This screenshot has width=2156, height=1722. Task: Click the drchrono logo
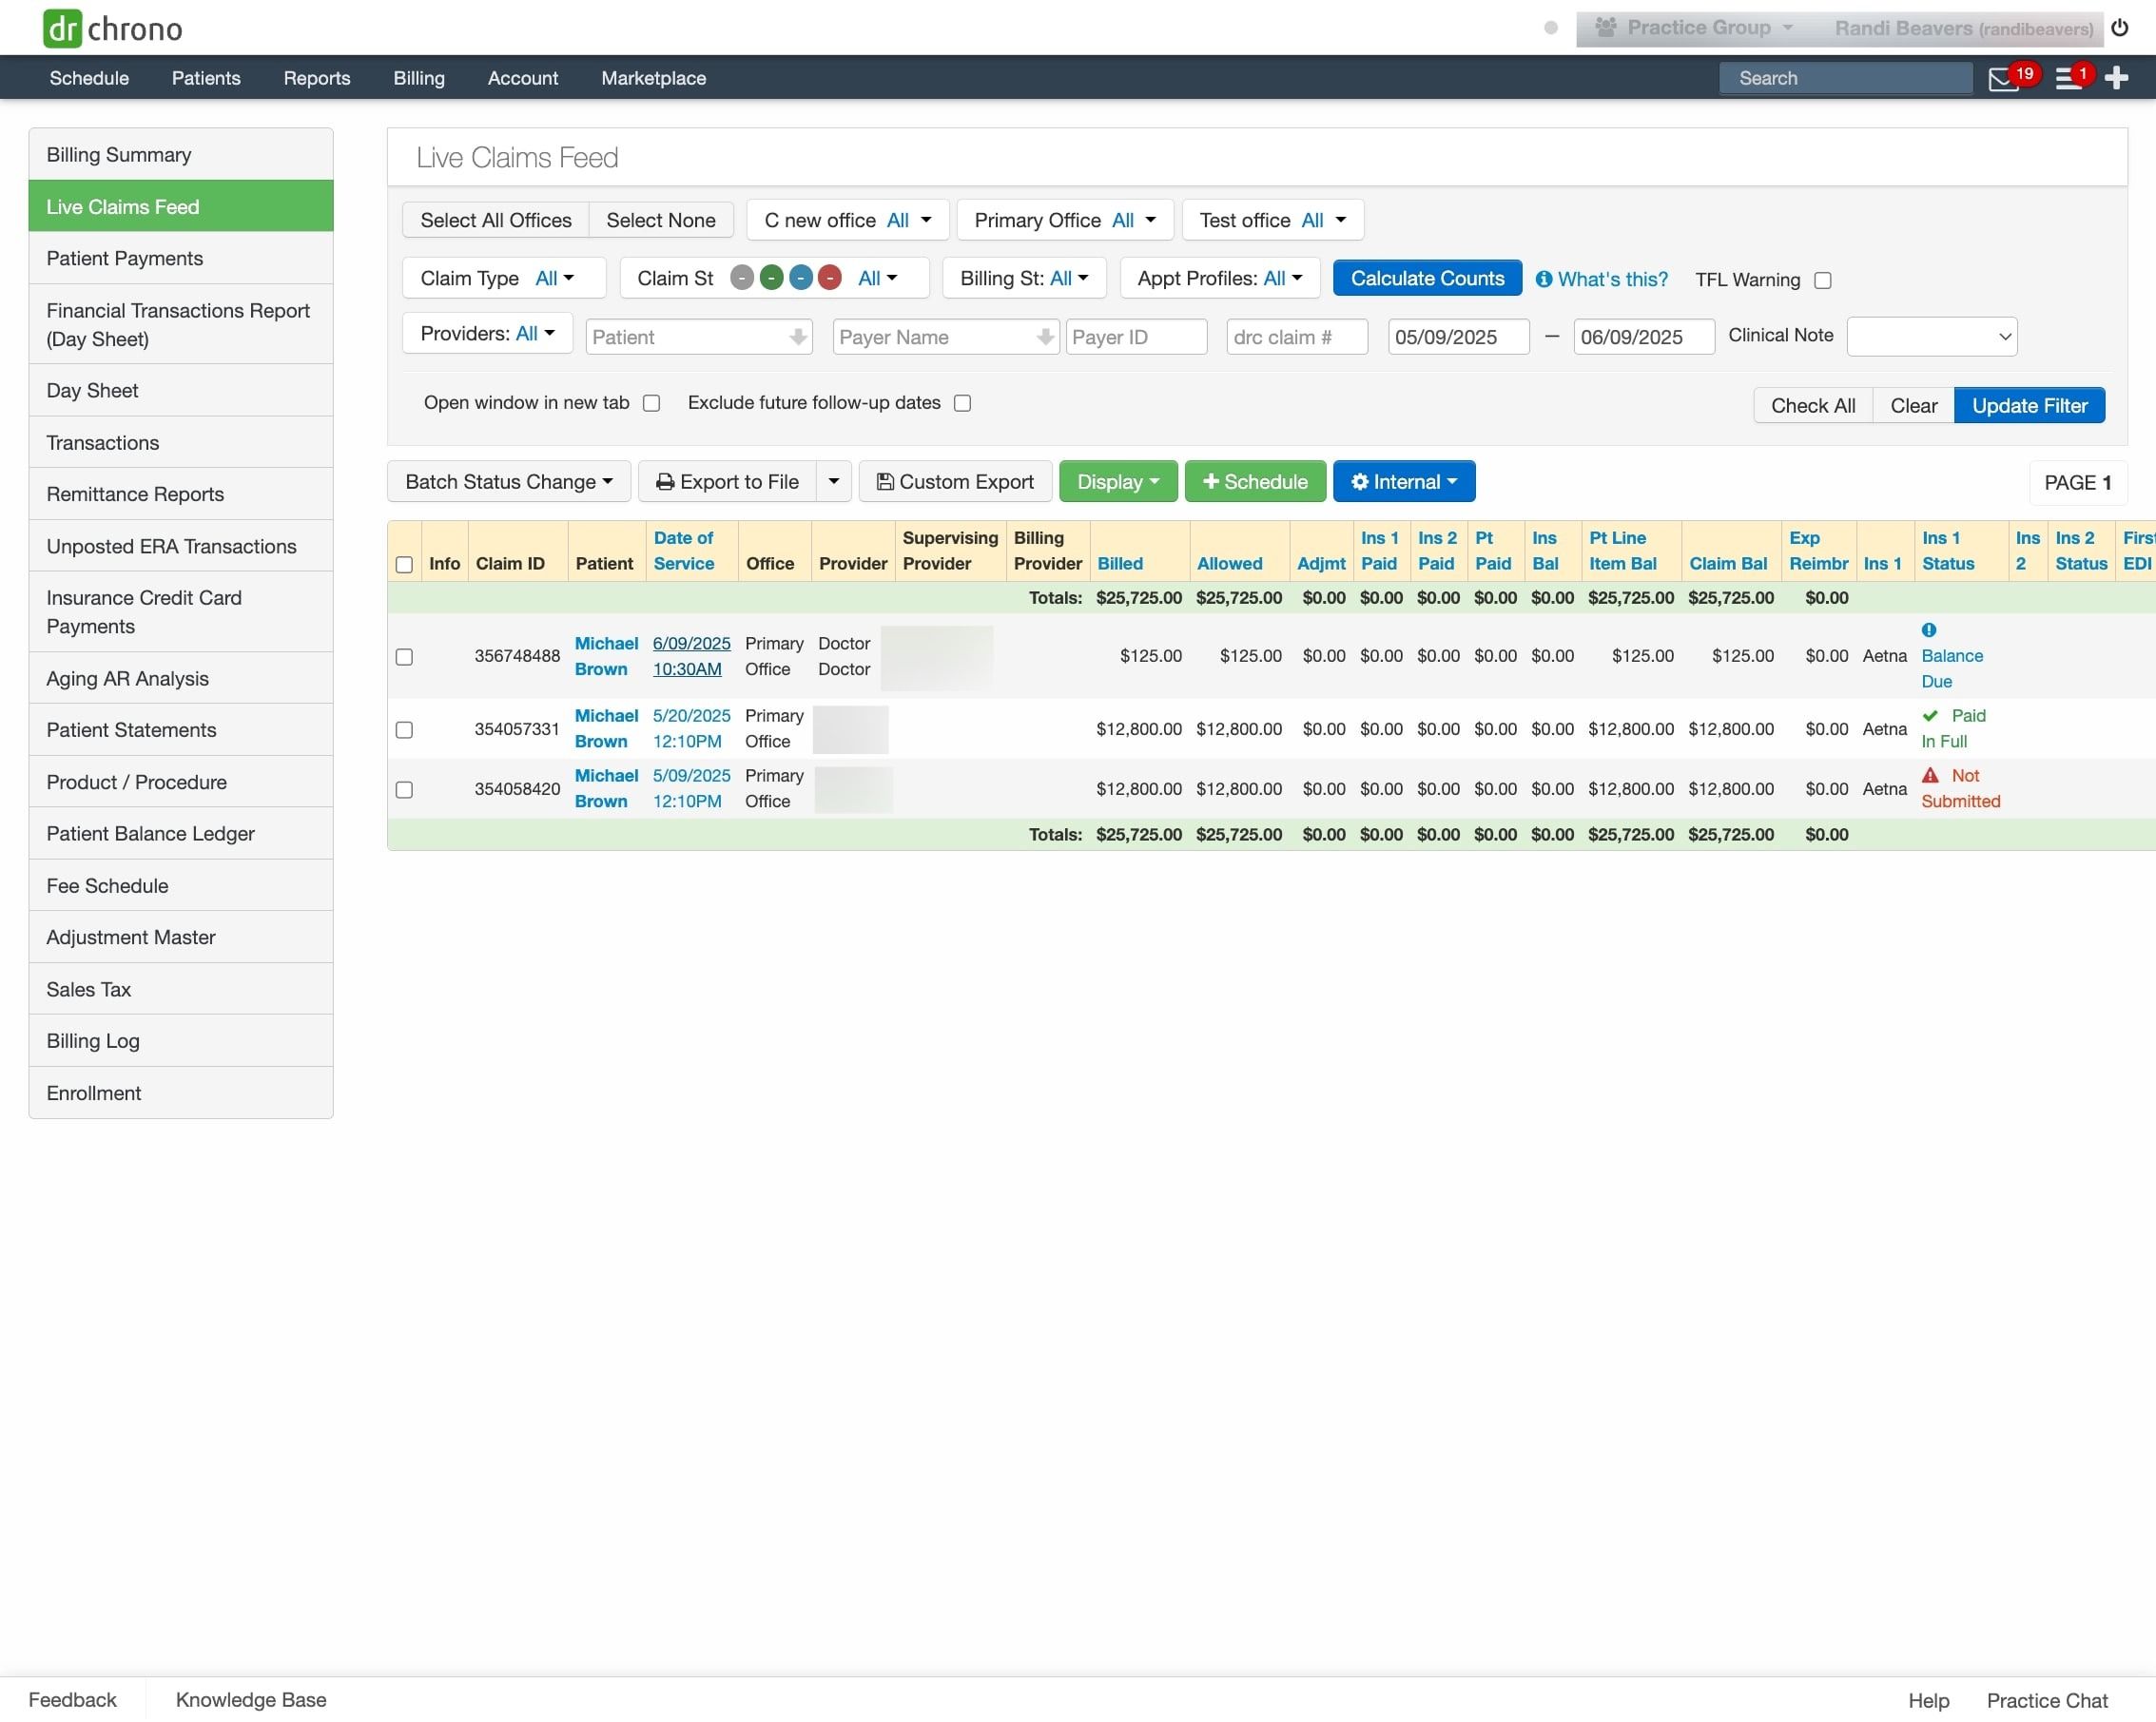click(112, 28)
